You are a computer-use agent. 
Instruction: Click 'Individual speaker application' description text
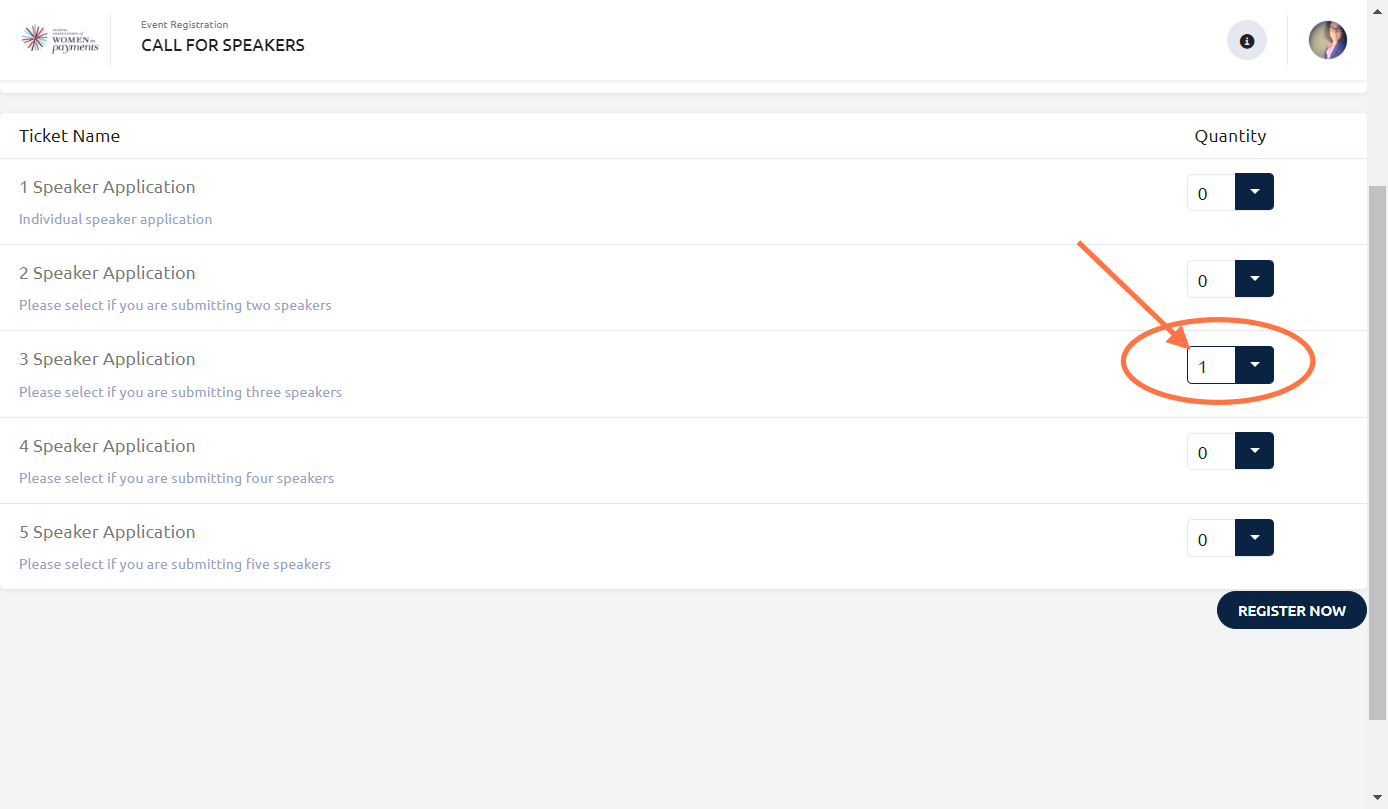pos(116,219)
